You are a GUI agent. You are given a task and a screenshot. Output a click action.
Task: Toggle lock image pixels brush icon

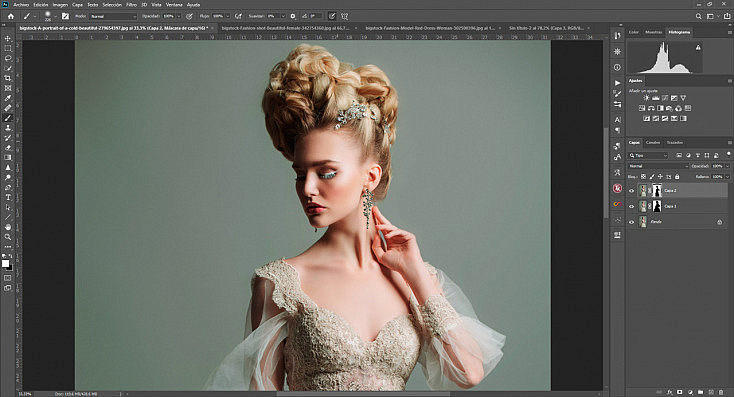click(x=652, y=176)
